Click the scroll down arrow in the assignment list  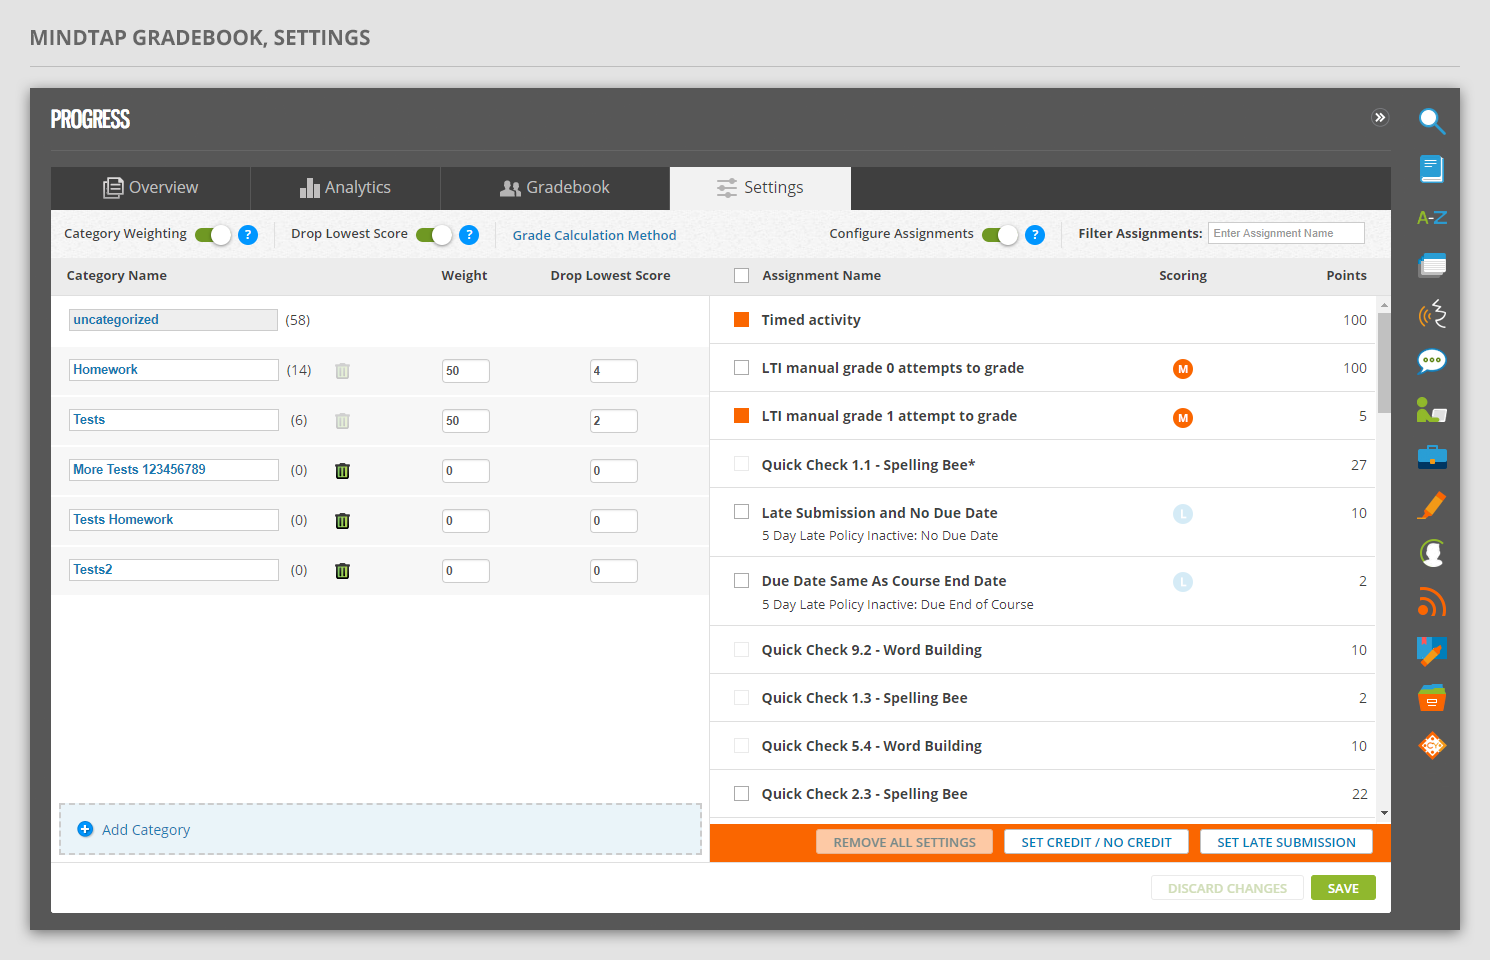pos(1384,813)
